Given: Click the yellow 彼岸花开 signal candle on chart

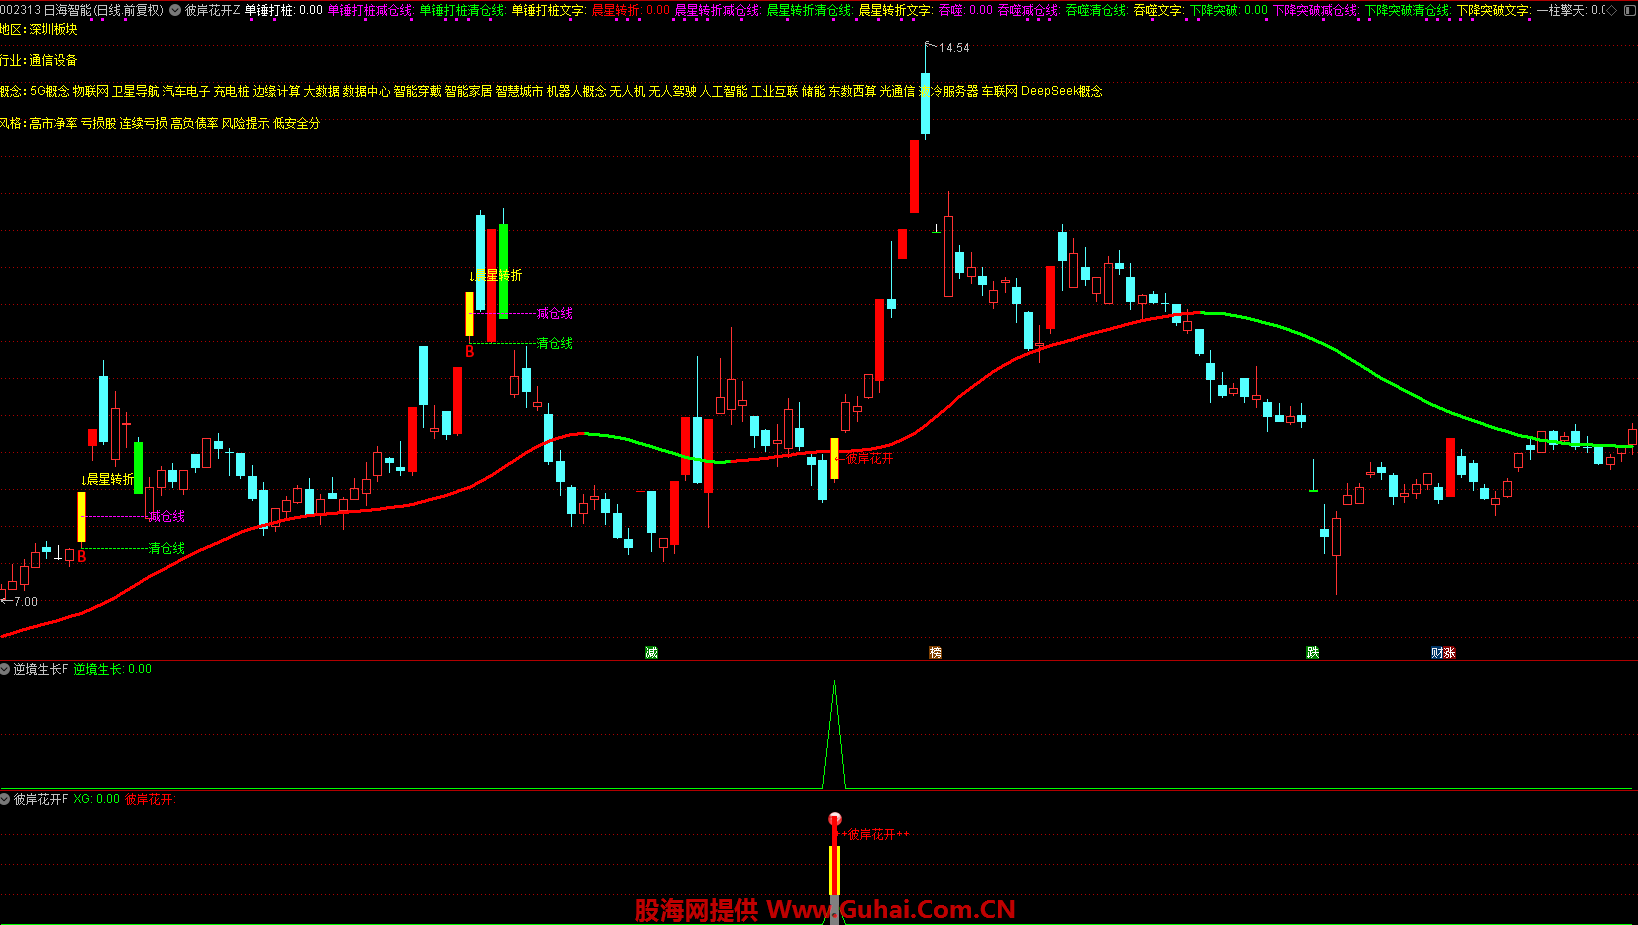Looking at the screenshot, I should click(x=835, y=458).
